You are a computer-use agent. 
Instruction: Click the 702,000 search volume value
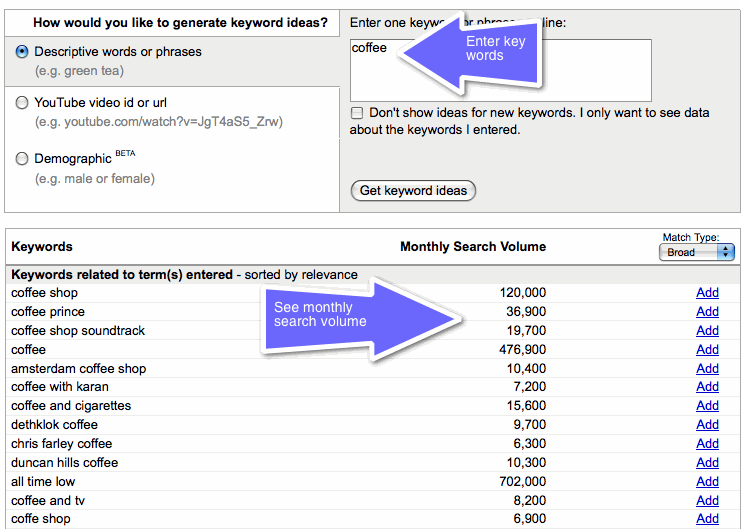coord(523,481)
